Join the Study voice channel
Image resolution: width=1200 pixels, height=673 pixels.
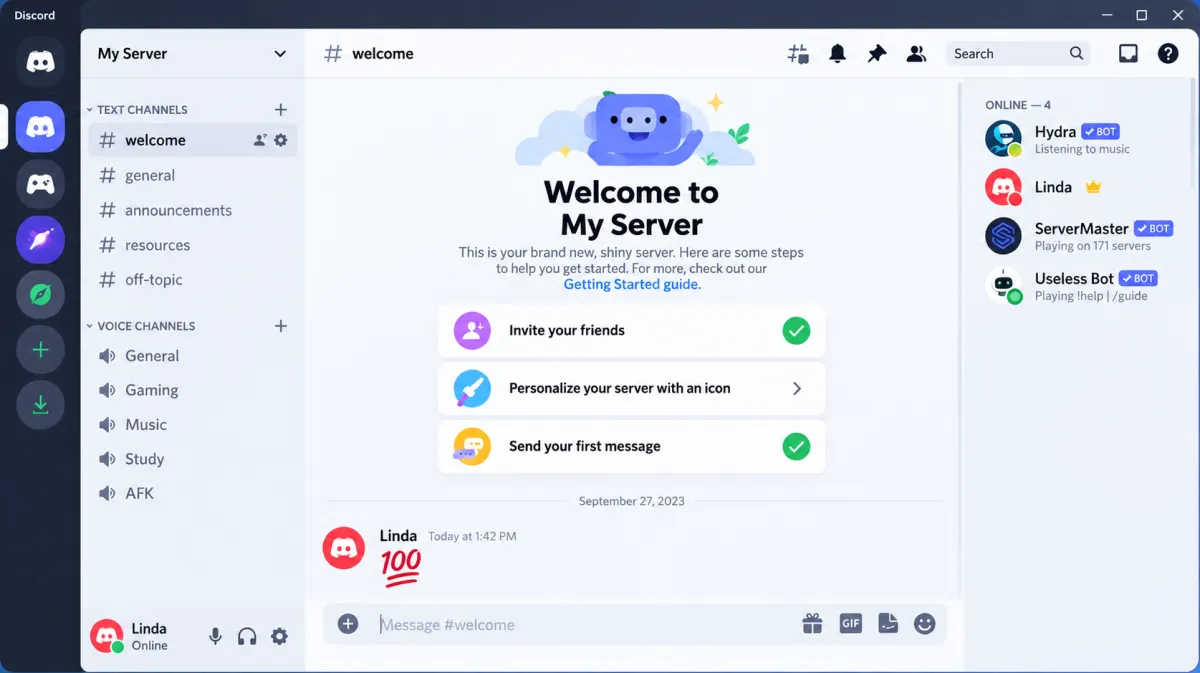click(193, 459)
